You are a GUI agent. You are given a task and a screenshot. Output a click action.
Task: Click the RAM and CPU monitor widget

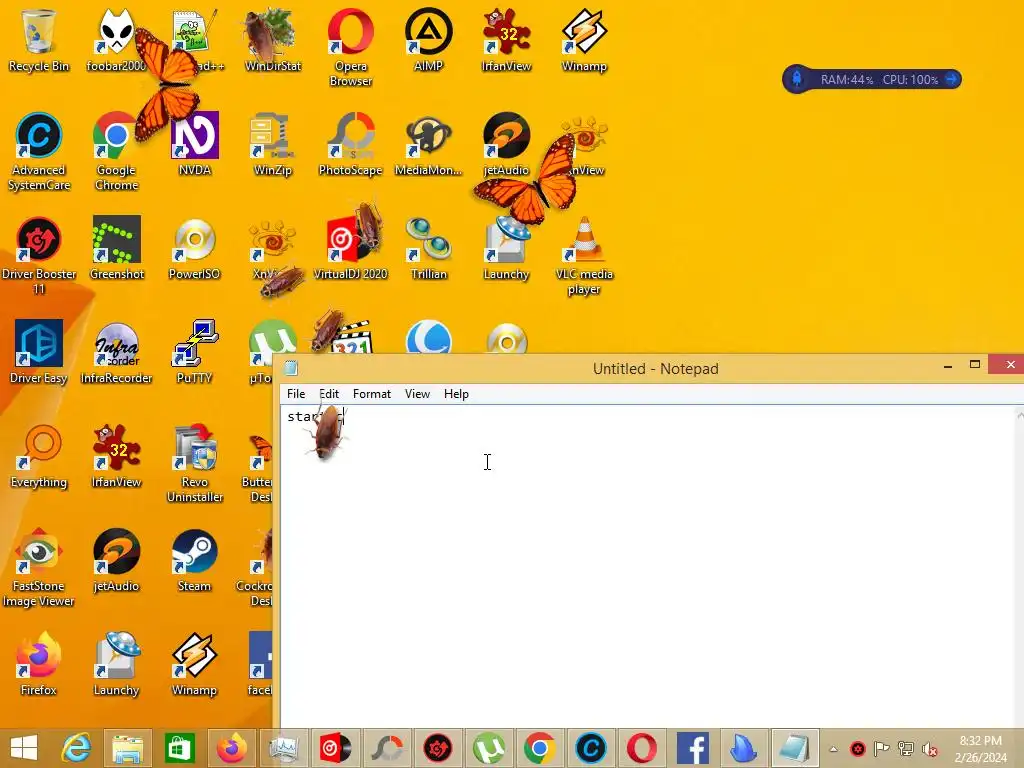(x=872, y=80)
